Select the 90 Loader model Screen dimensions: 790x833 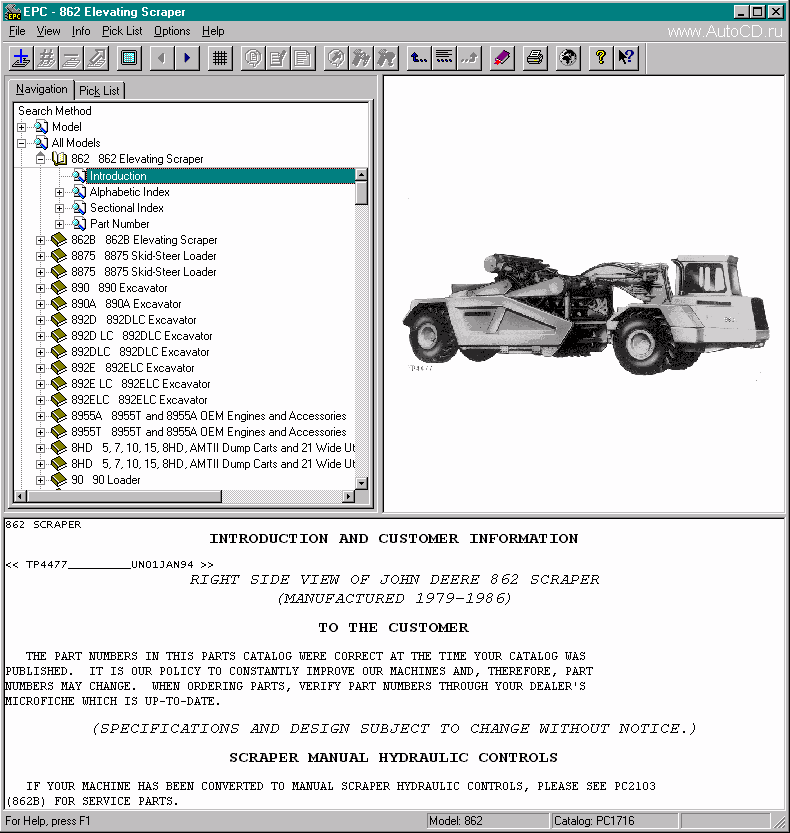coord(106,480)
